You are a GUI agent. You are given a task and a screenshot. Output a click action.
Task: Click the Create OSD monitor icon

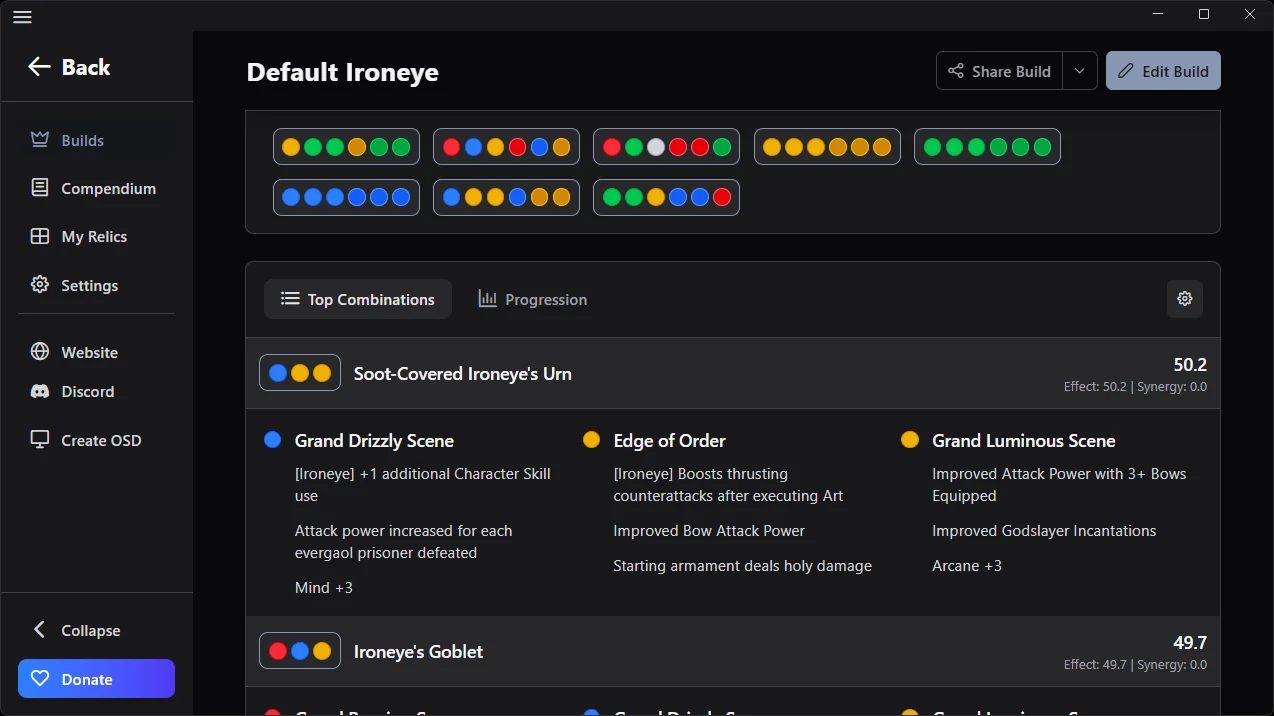[40, 440]
